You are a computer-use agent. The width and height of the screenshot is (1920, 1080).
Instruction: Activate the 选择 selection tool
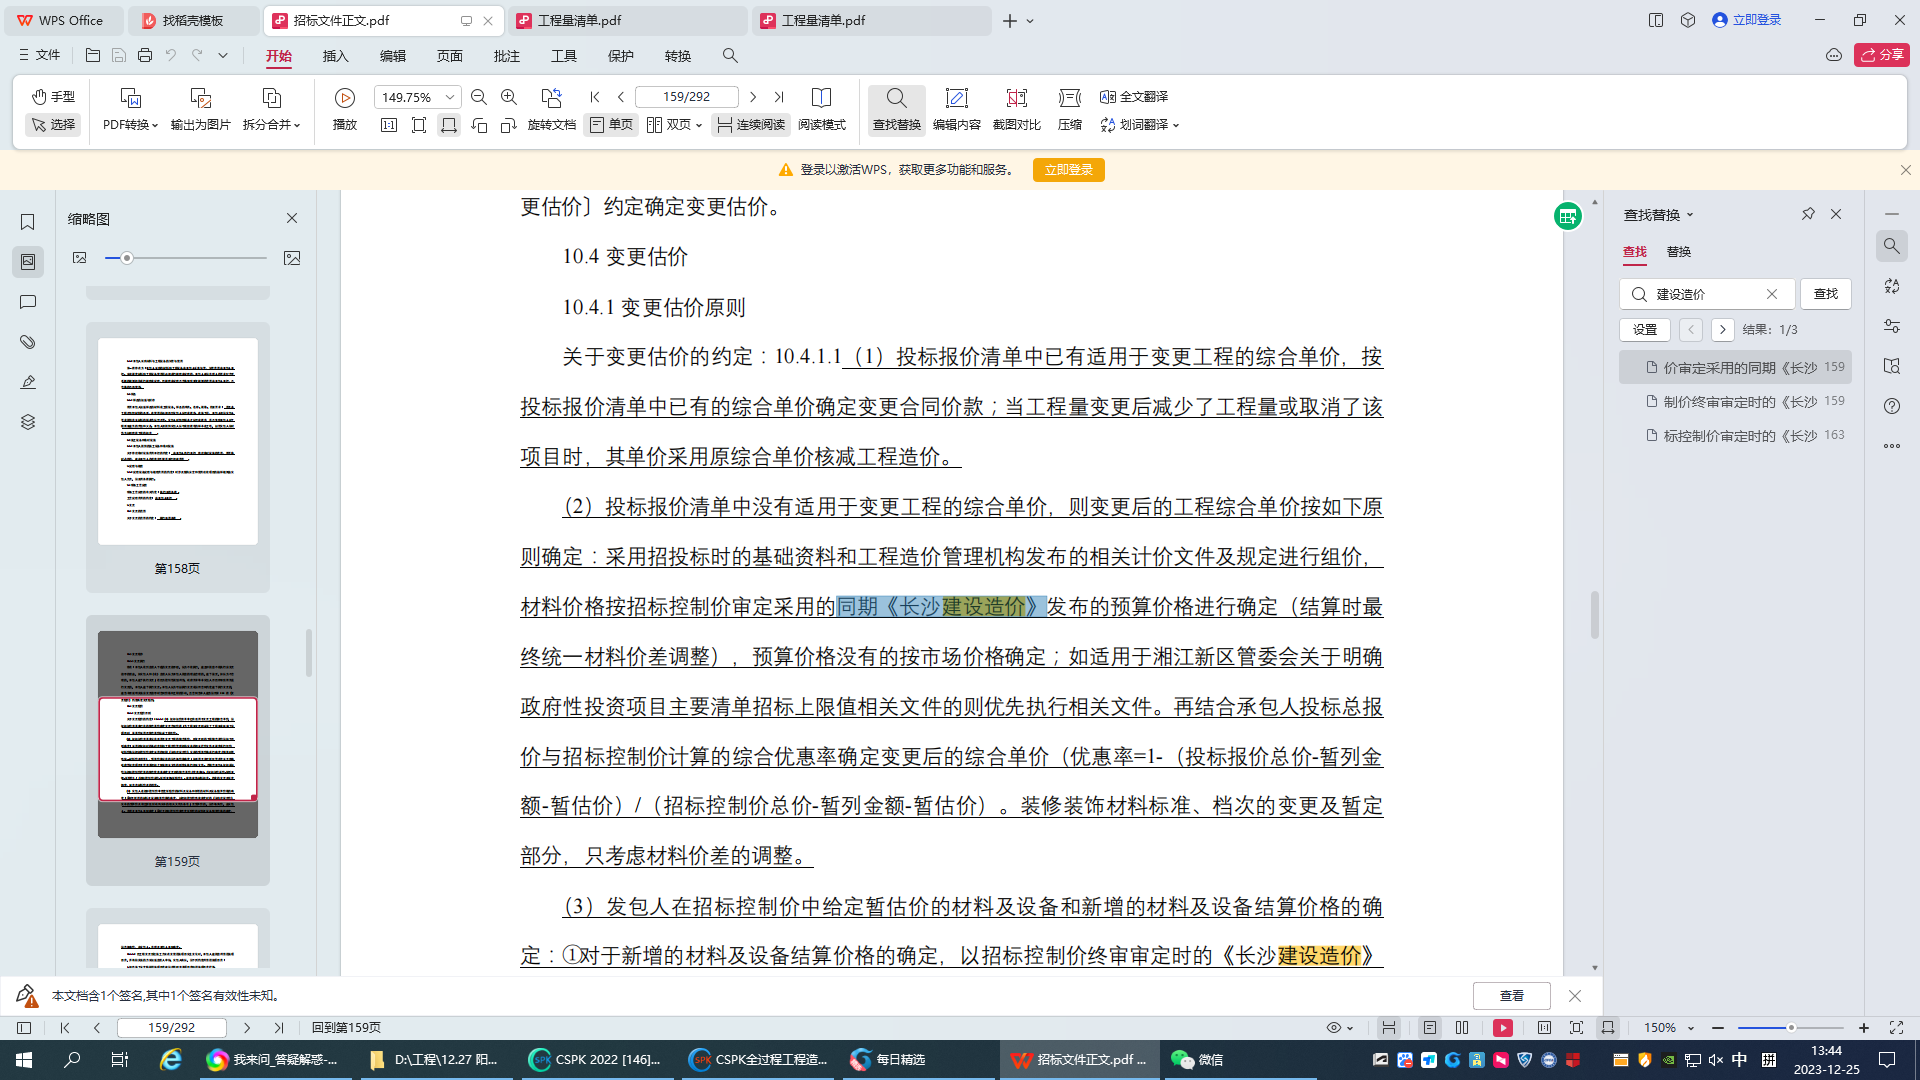pos(53,124)
